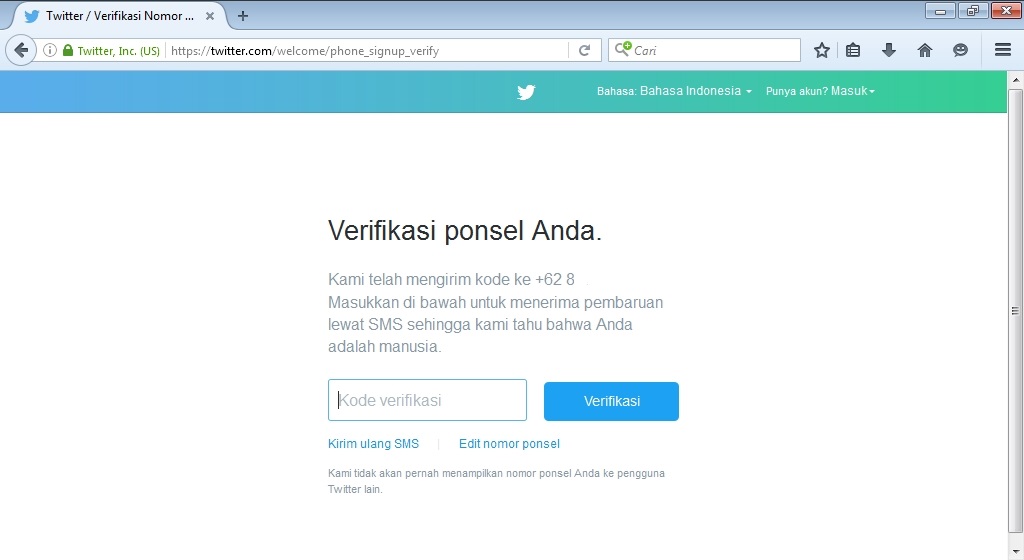Click the Verifikasi button
This screenshot has height=560, width=1024.
point(611,401)
